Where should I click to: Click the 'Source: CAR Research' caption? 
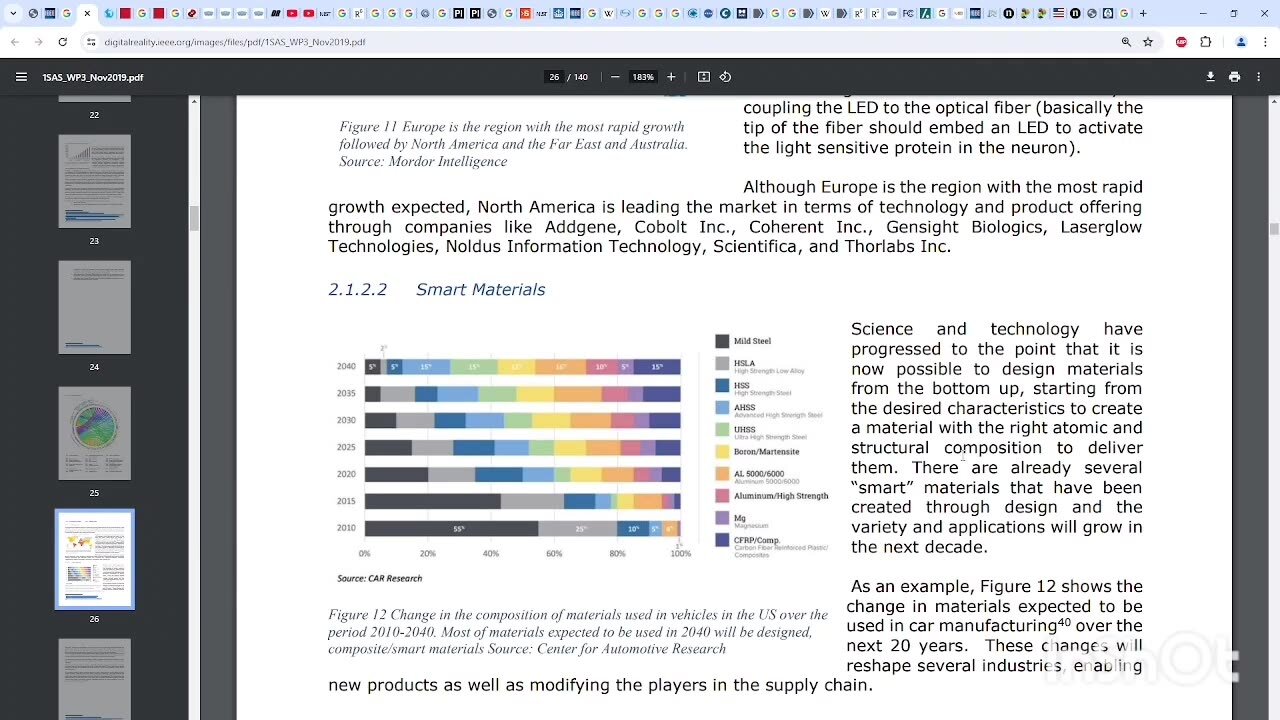tap(379, 578)
